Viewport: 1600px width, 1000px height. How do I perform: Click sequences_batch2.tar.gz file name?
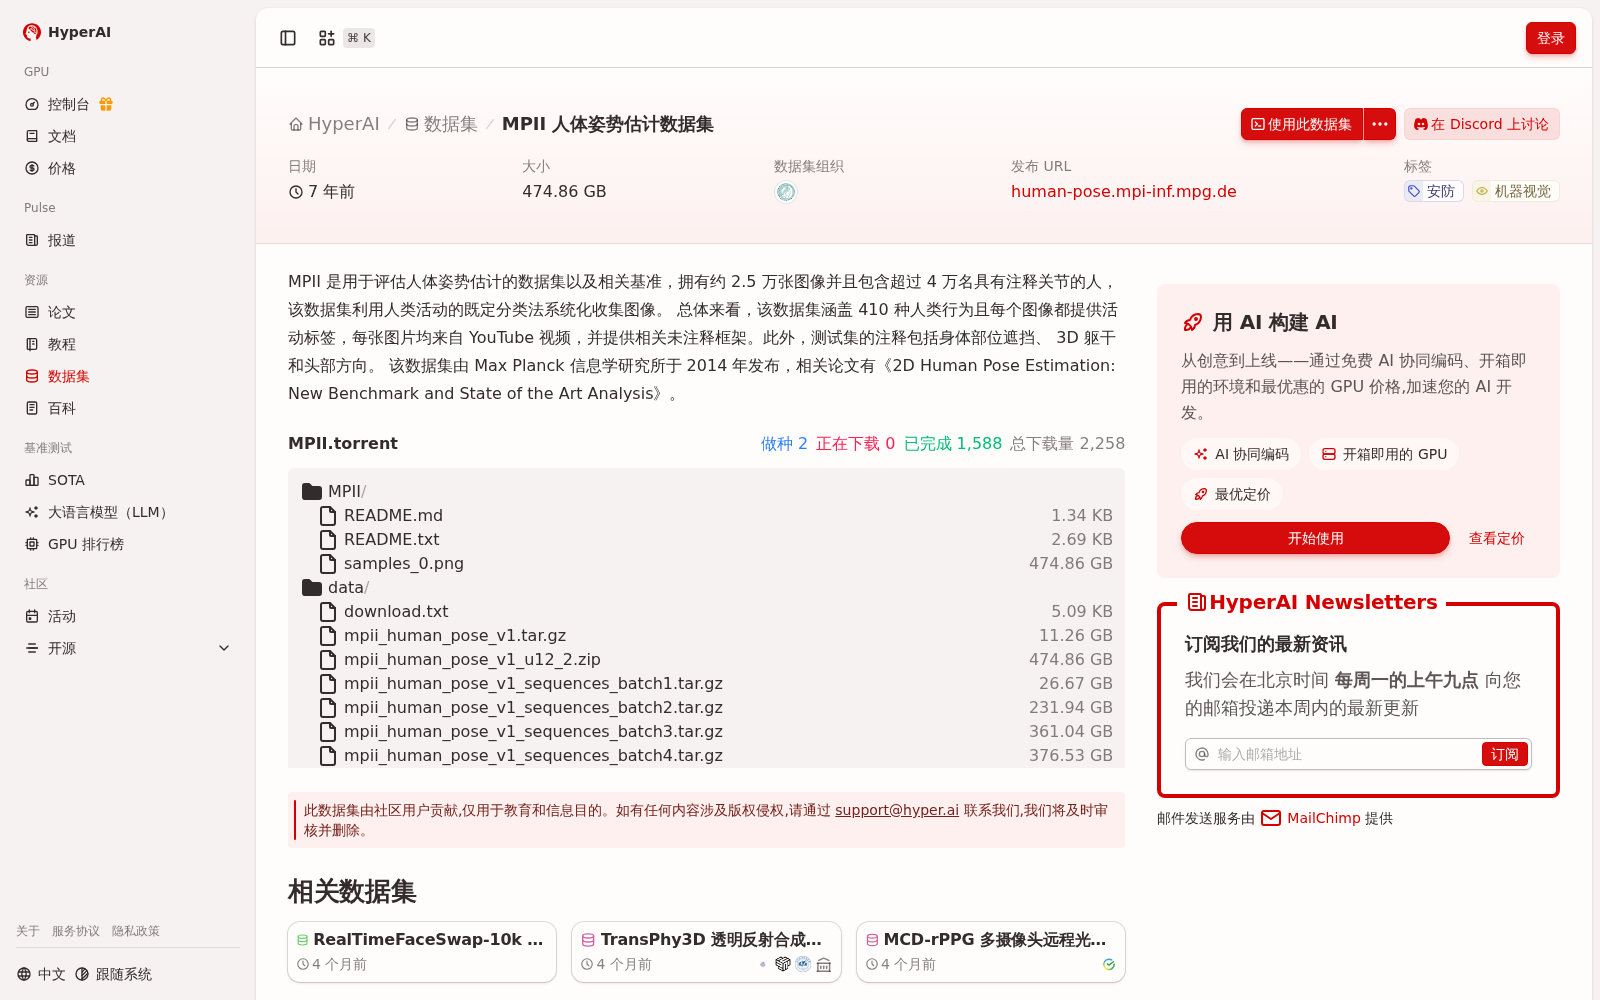click(x=533, y=707)
